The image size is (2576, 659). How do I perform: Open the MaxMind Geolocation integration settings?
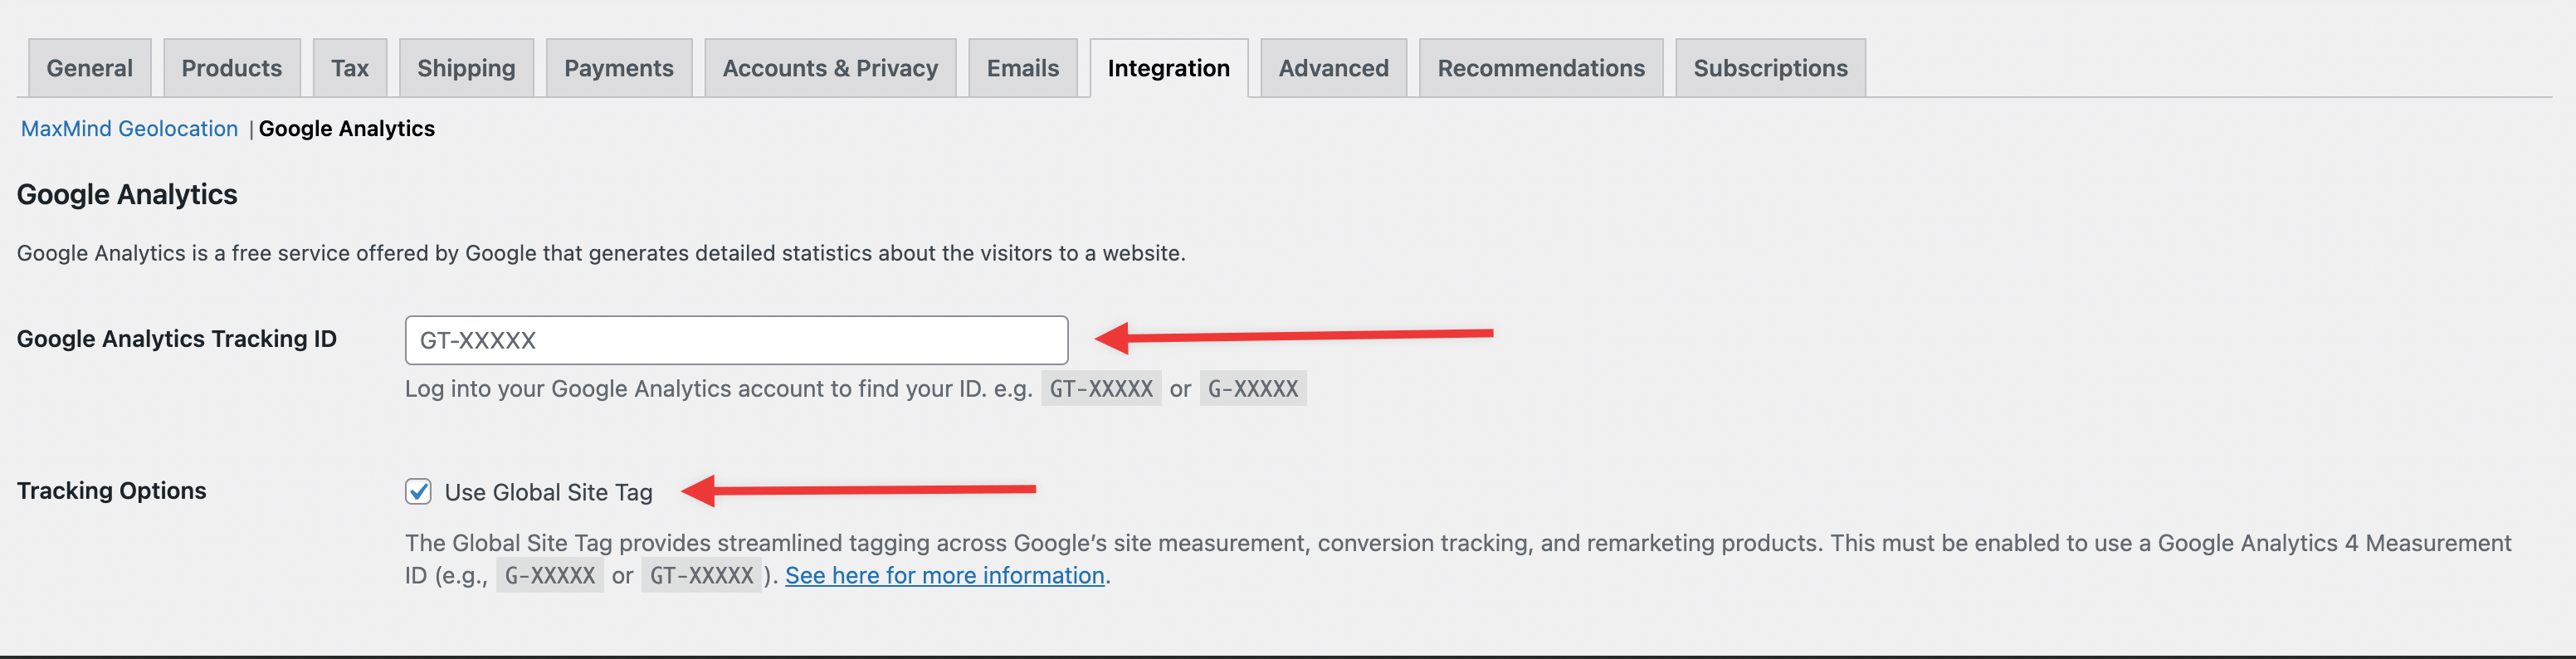click(129, 128)
